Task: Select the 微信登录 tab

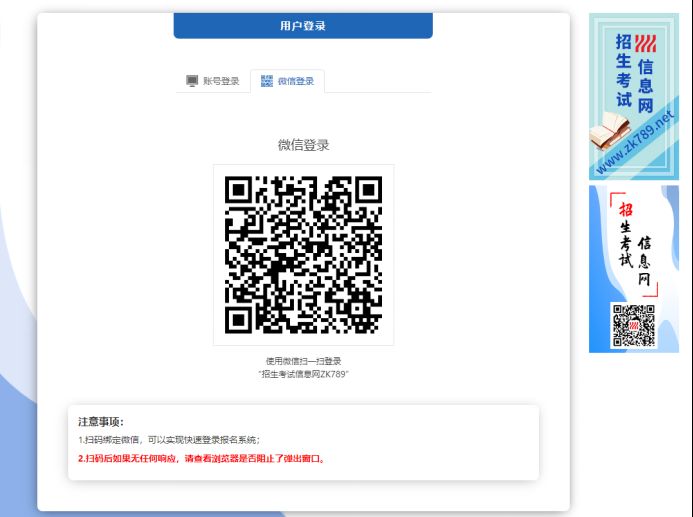Action: (287, 81)
